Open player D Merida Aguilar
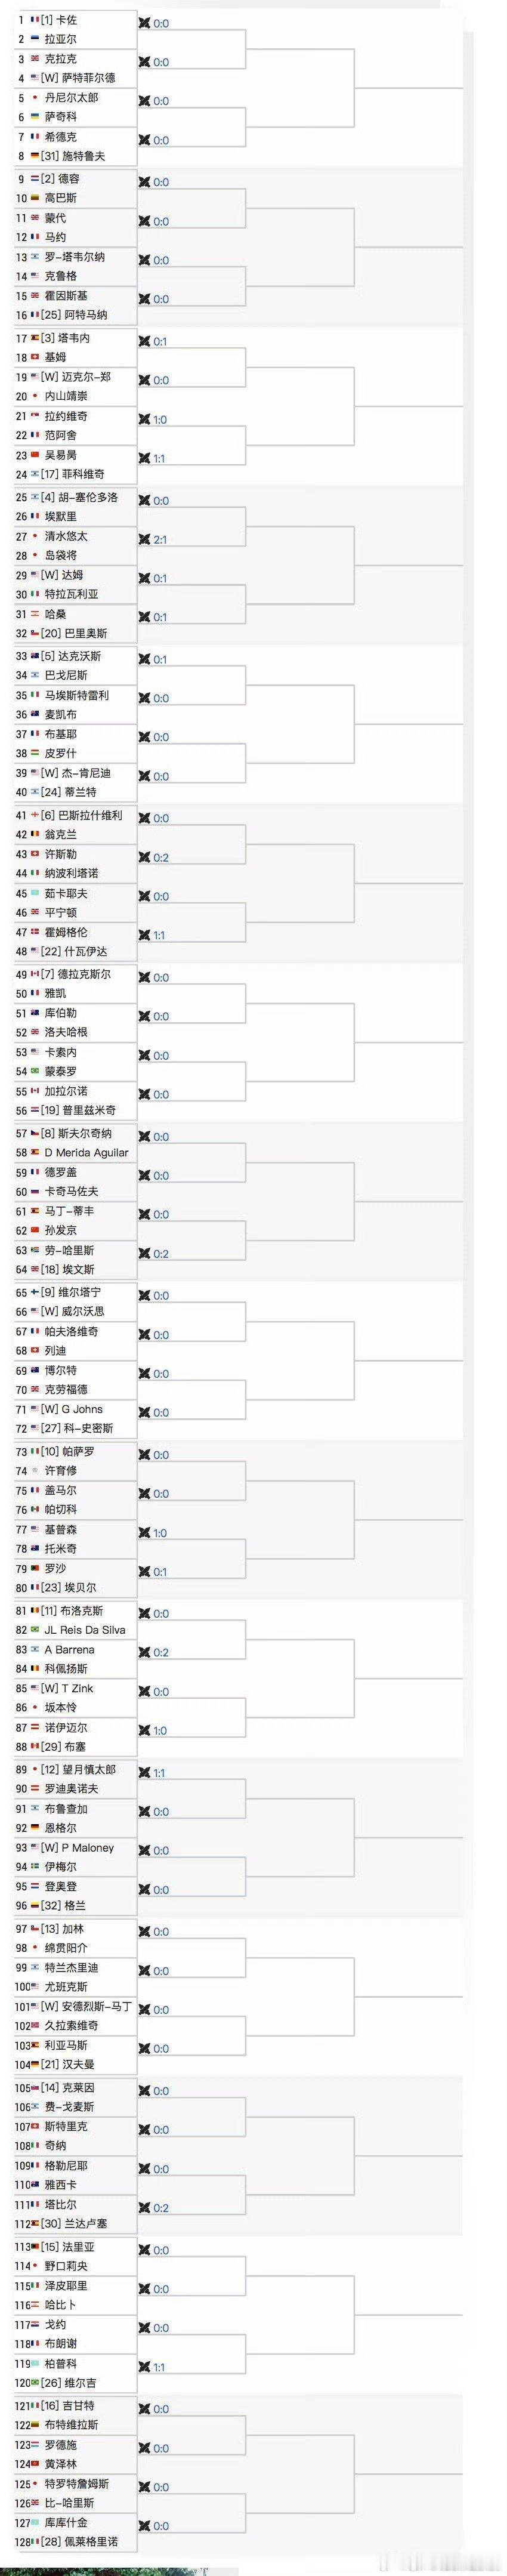 (87, 1152)
